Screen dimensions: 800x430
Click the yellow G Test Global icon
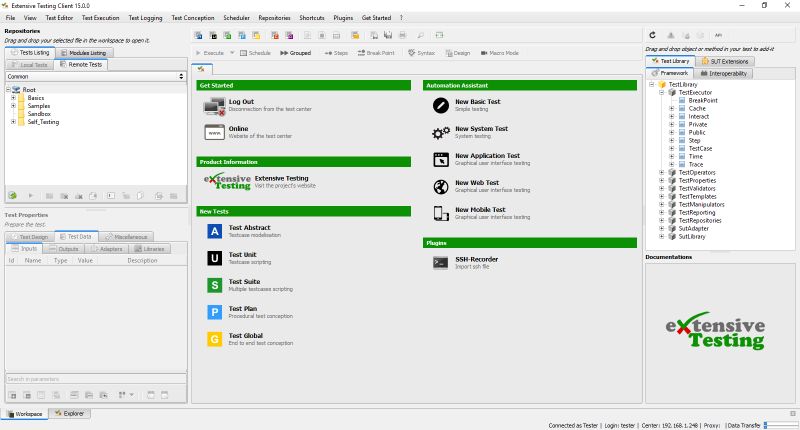click(x=214, y=339)
